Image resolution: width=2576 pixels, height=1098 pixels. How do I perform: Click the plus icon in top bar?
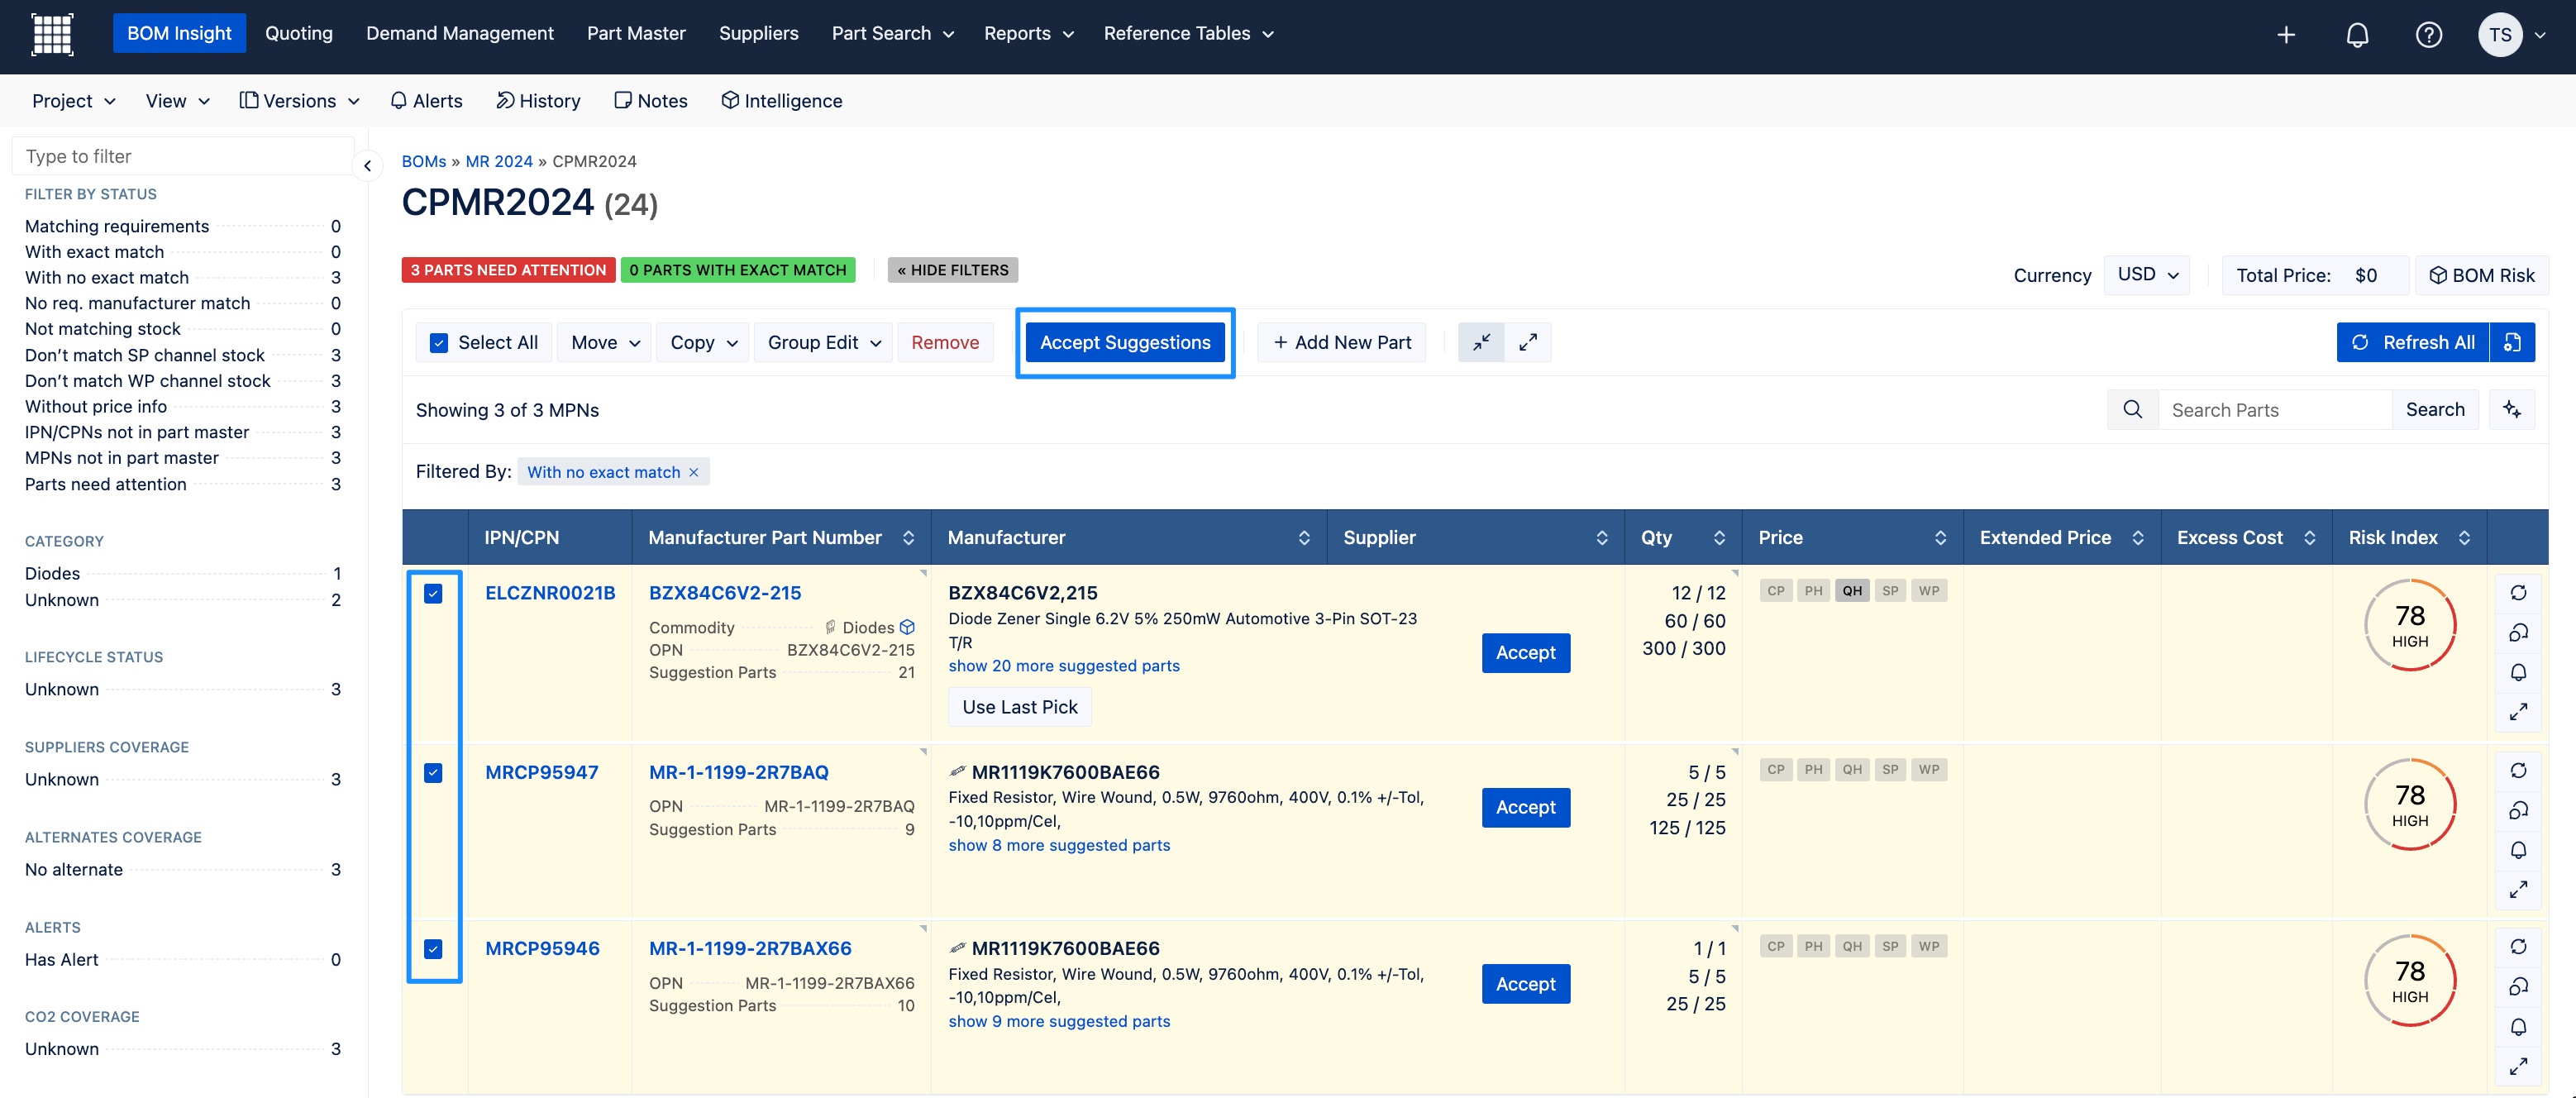tap(2286, 35)
